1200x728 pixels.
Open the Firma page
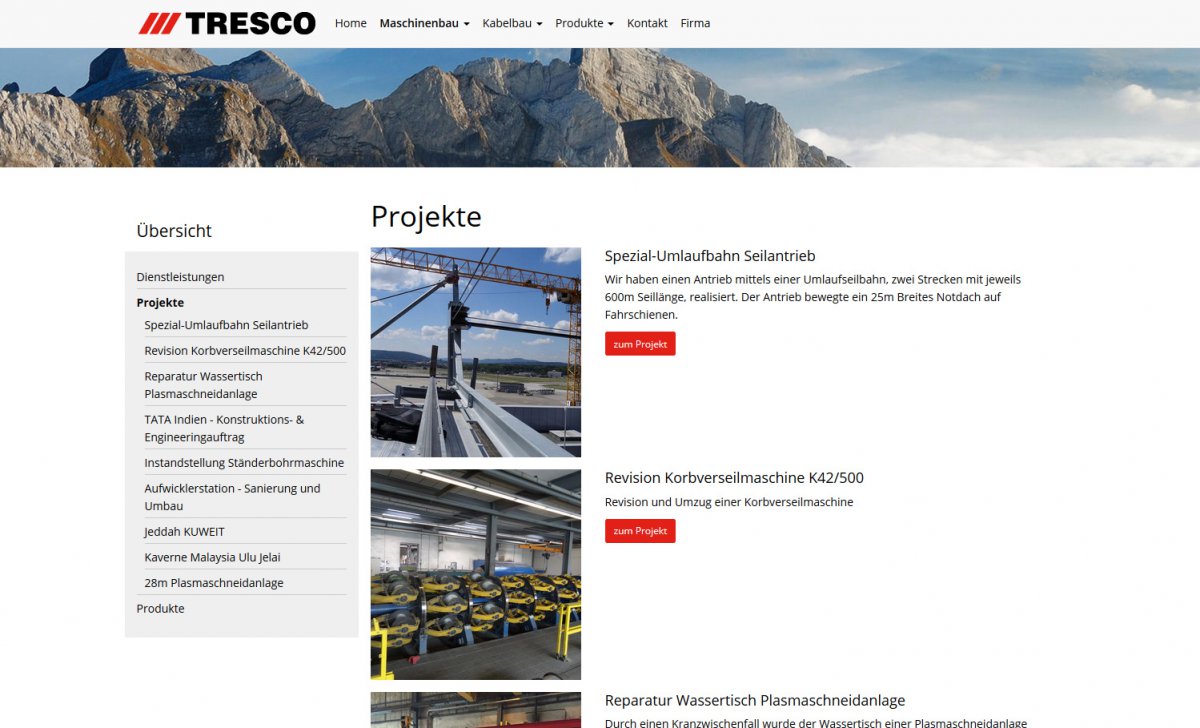tap(695, 23)
